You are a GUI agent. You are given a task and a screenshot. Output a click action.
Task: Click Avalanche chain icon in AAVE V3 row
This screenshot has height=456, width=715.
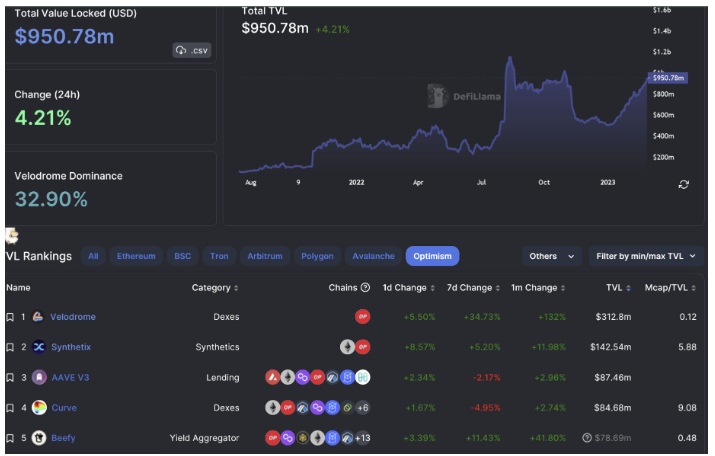tap(273, 377)
